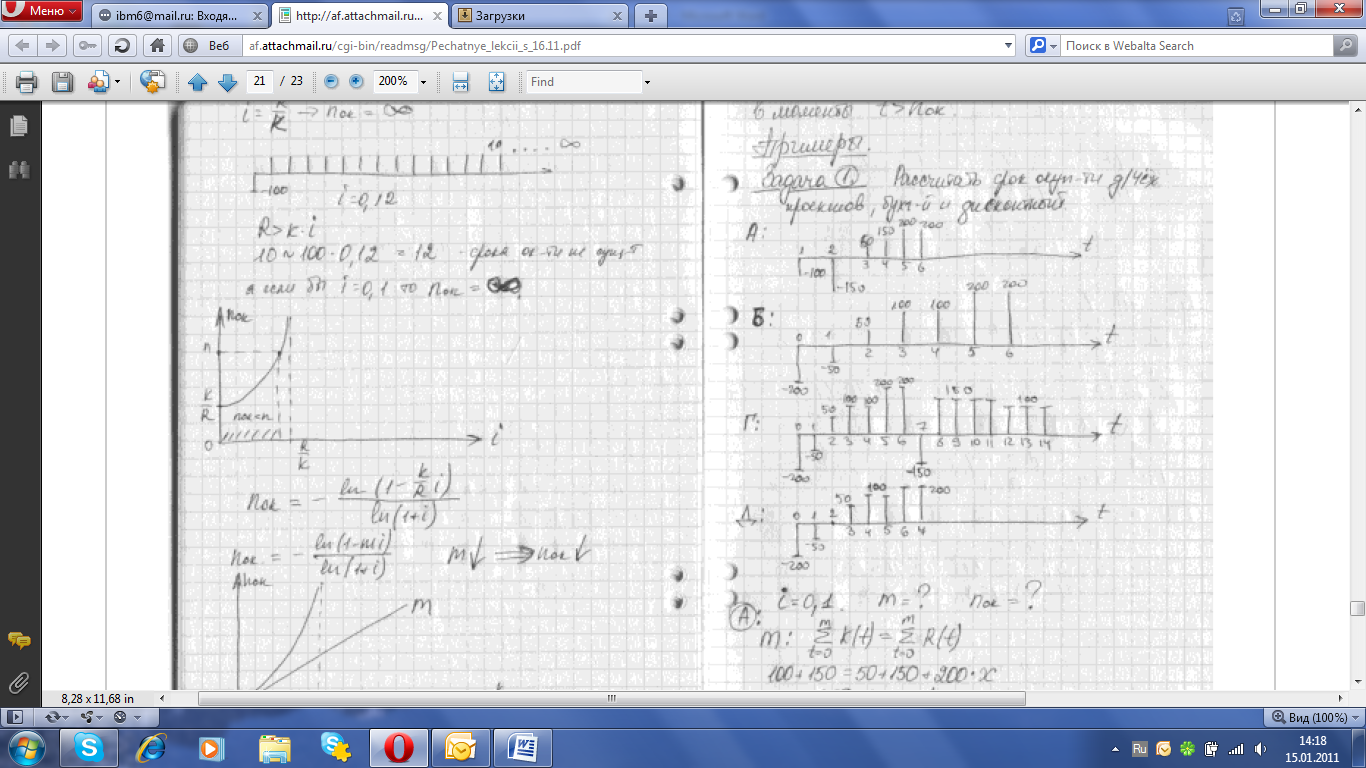
Task: Open the Windows Start menu
Action: pyautogui.click(x=27, y=747)
